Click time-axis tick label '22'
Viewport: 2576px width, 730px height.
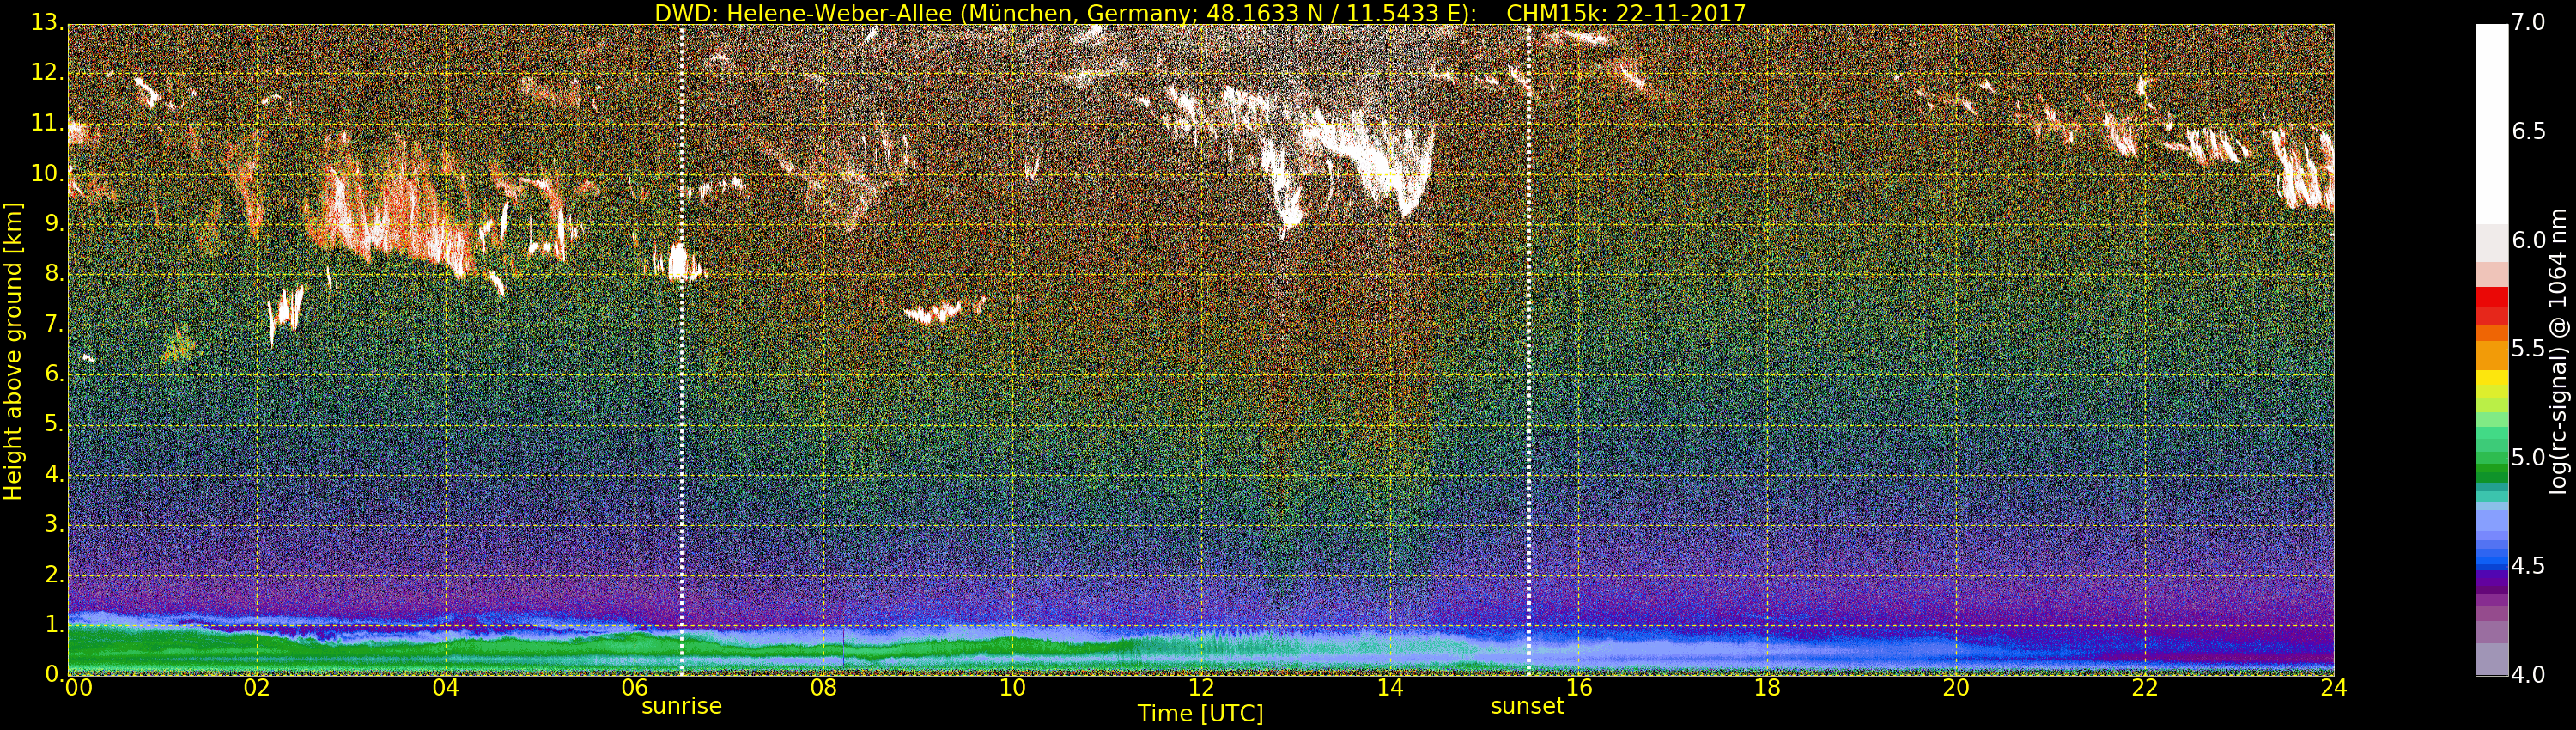[x=2145, y=688]
